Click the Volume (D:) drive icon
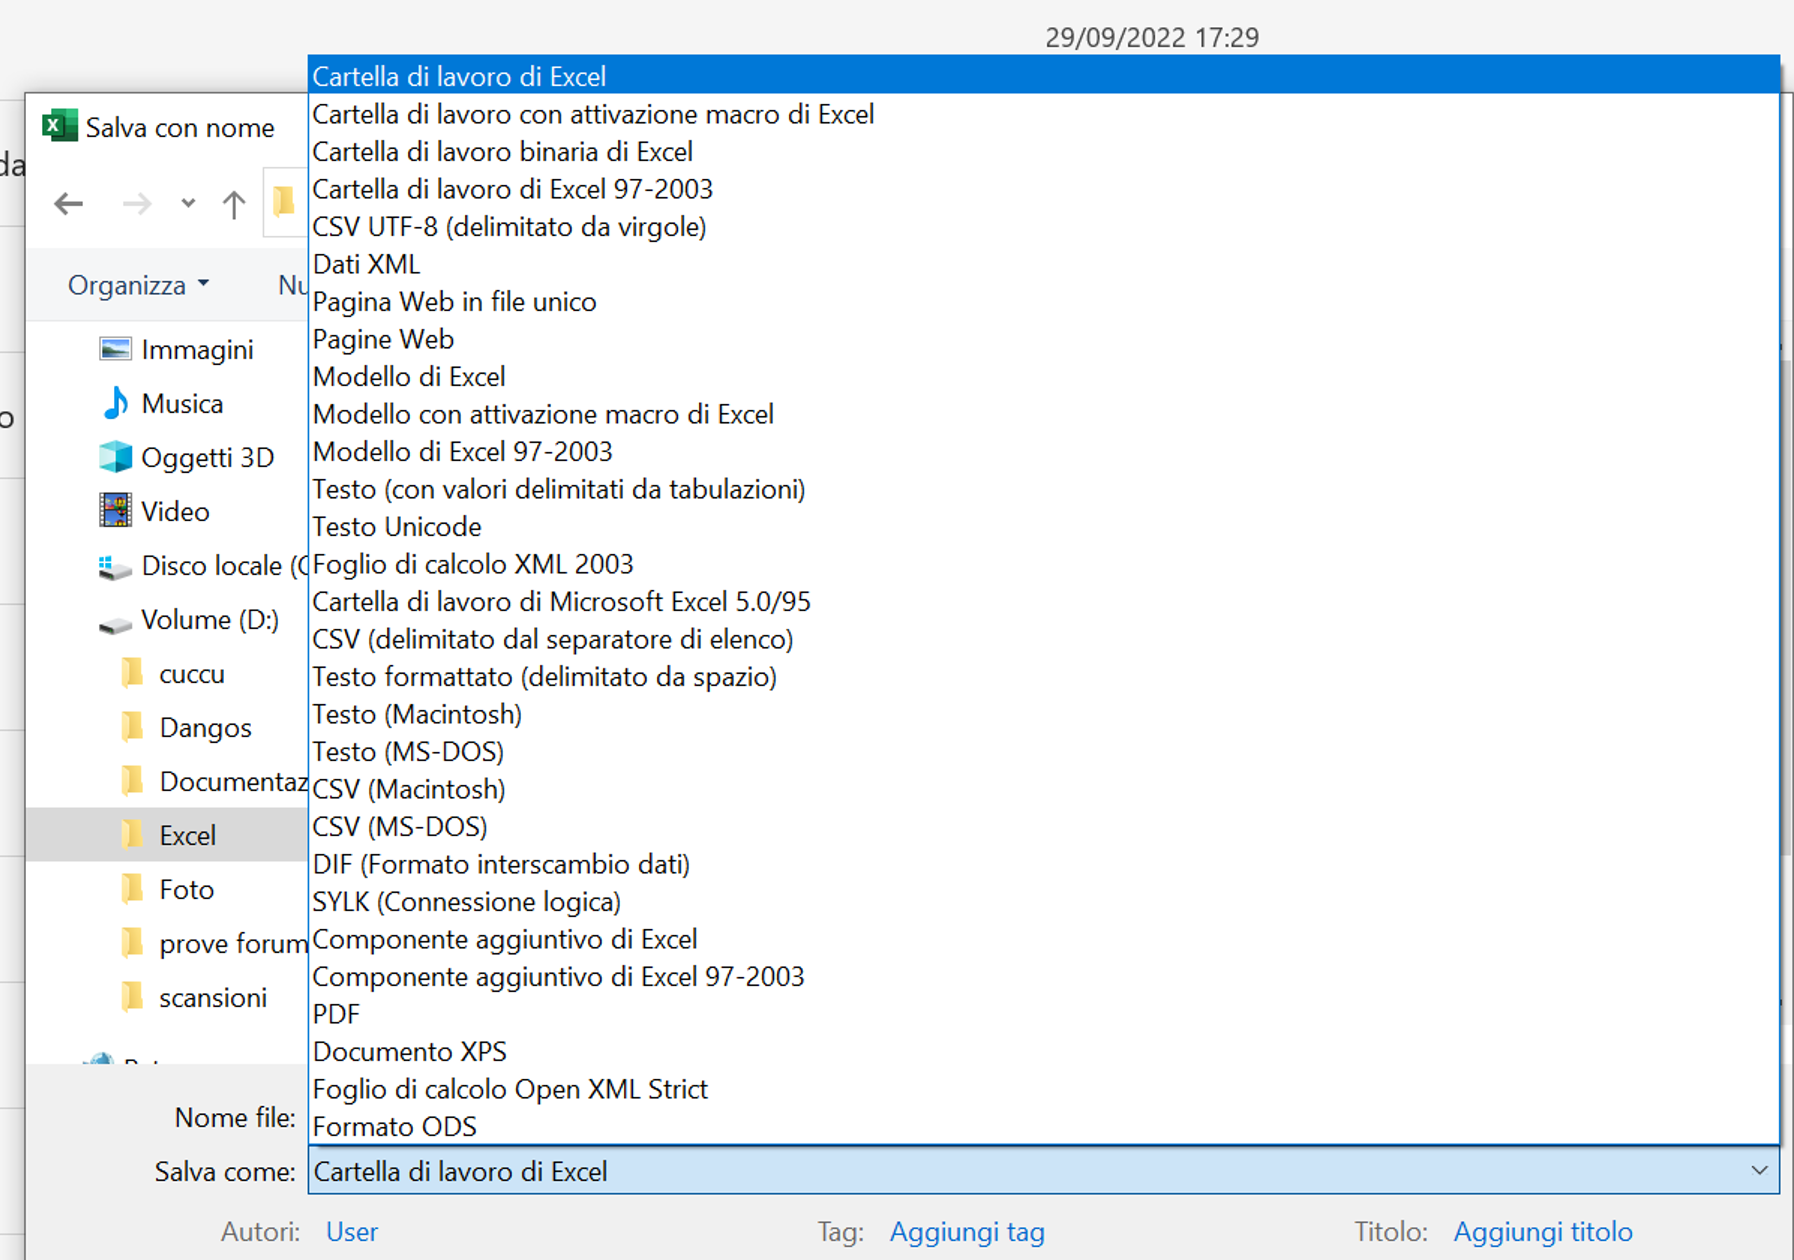The image size is (1794, 1260). click(x=116, y=625)
